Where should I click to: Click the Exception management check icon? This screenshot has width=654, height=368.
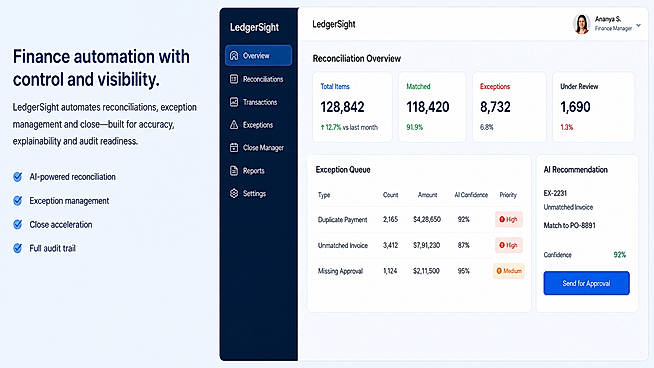(x=18, y=201)
